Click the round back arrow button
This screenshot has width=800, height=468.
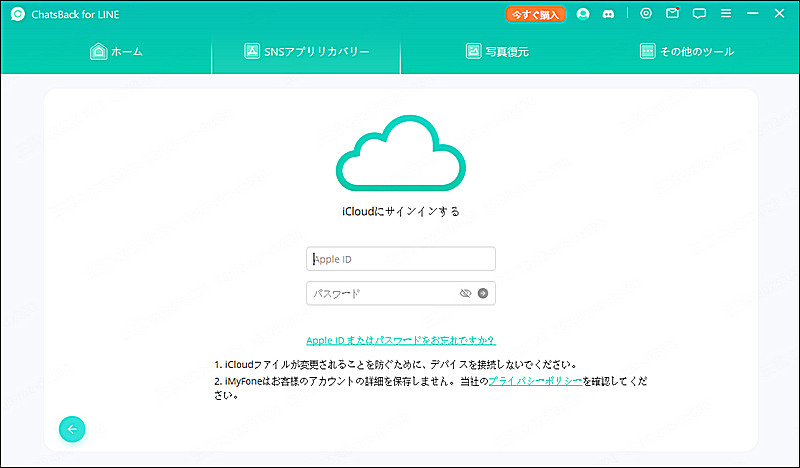click(72, 429)
